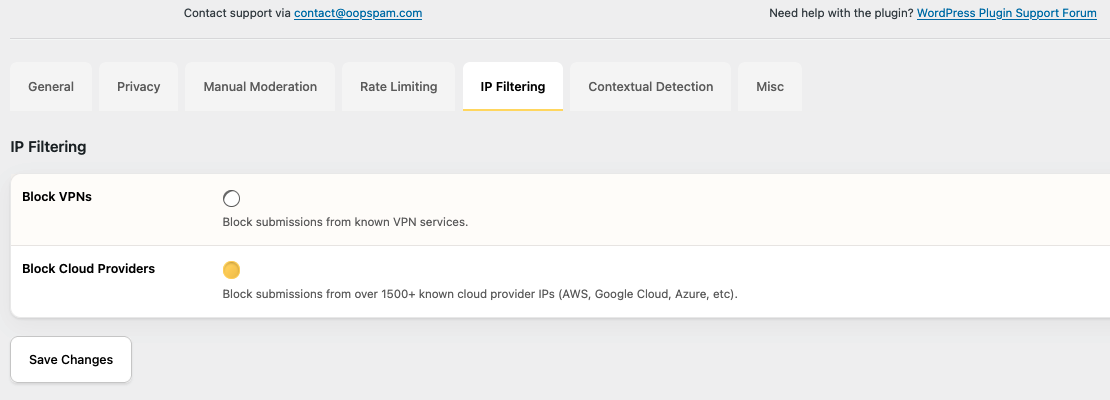
Task: Switch to the Contextual Detection tab
Action: [x=651, y=87]
